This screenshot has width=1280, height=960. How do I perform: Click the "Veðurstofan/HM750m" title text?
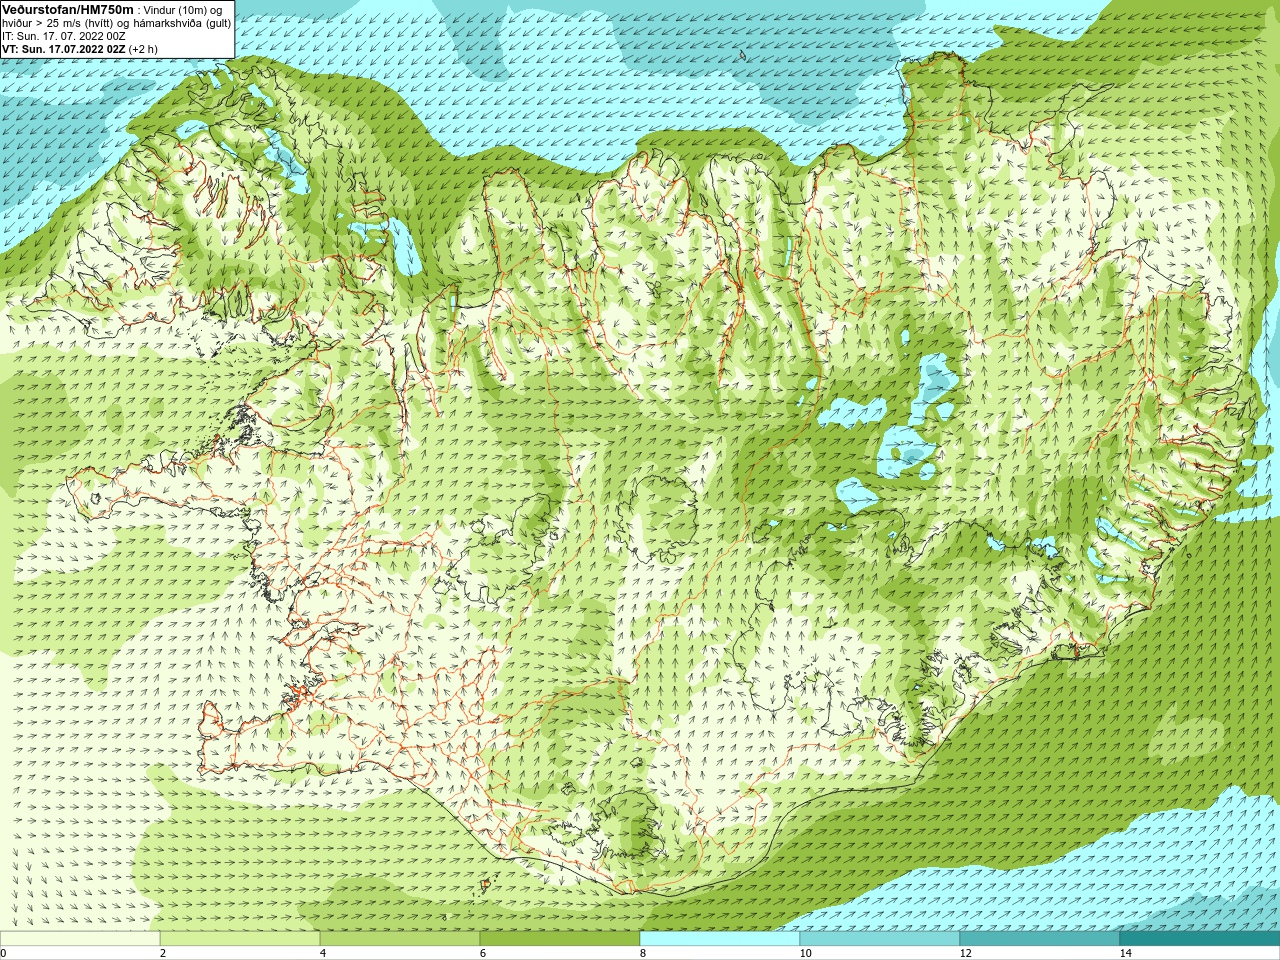click(68, 9)
